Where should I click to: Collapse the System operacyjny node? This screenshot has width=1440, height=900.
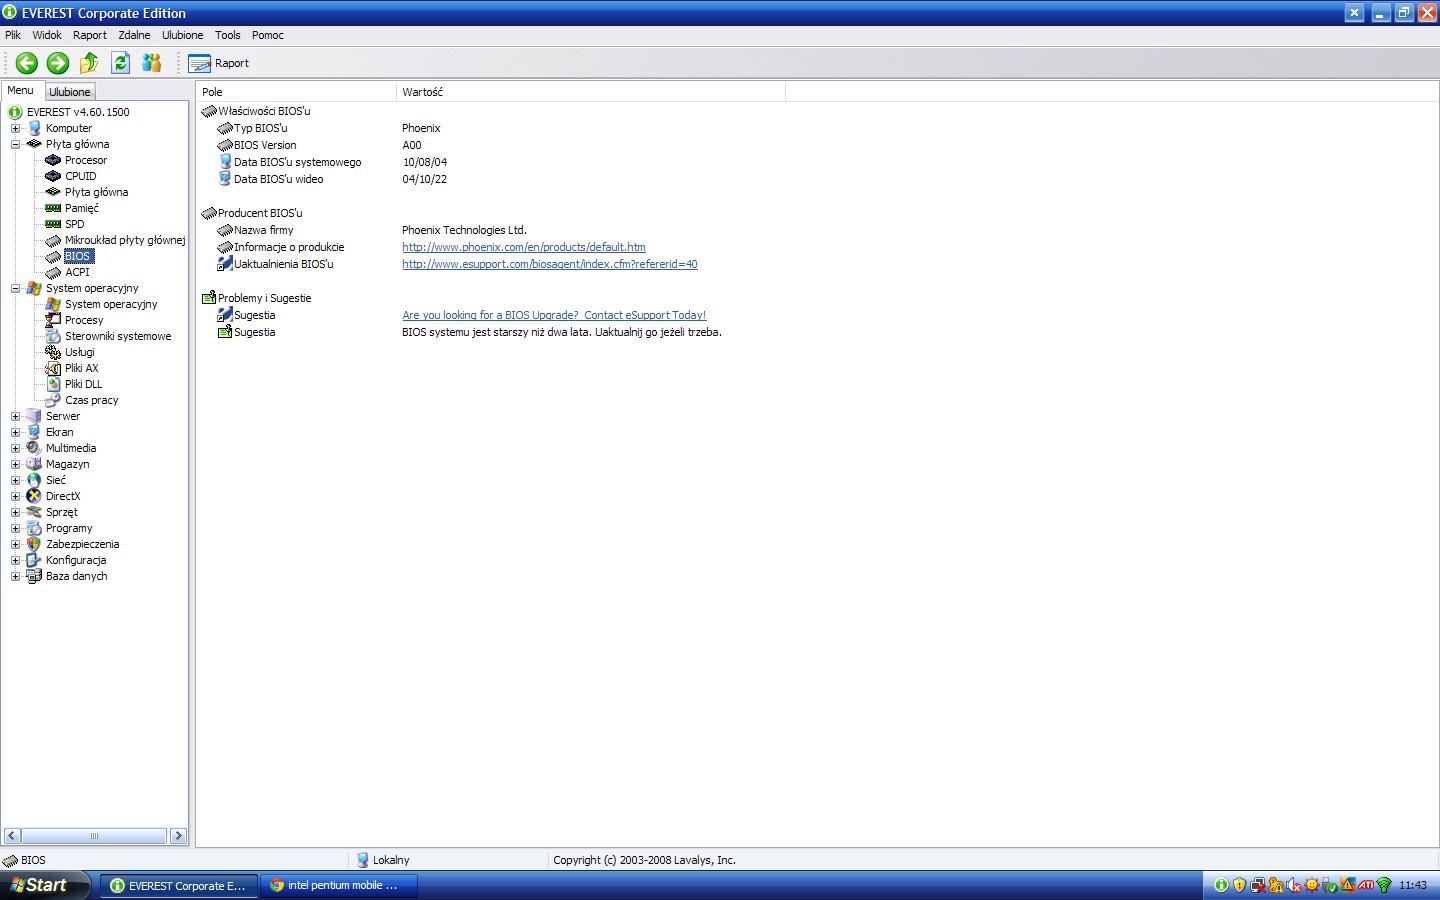tap(16, 288)
